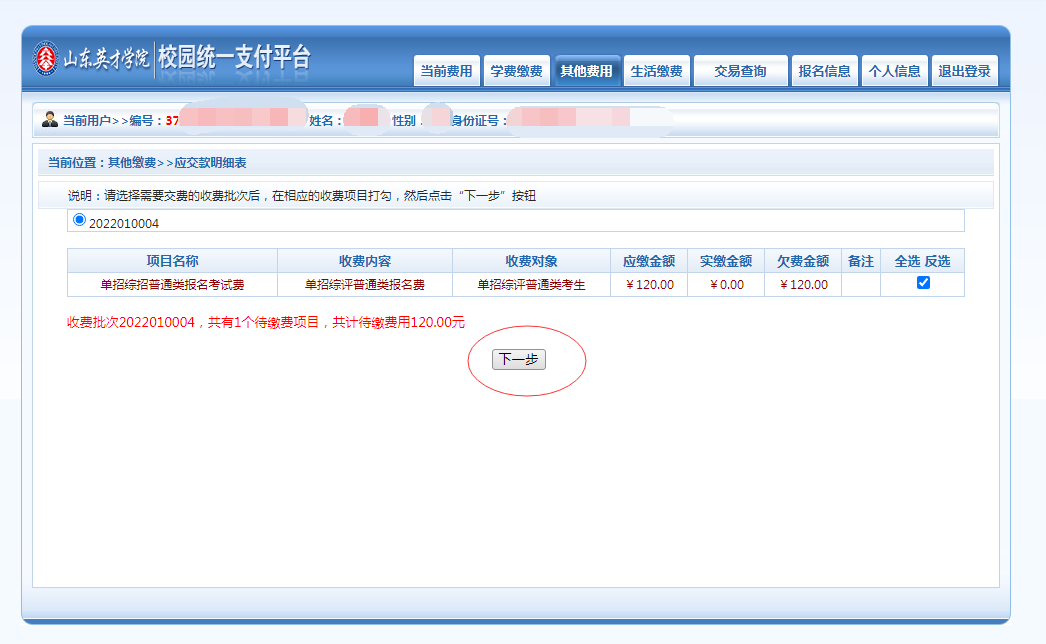1046x644 pixels.
Task: Click the red pending fee summary text
Action: point(266,323)
